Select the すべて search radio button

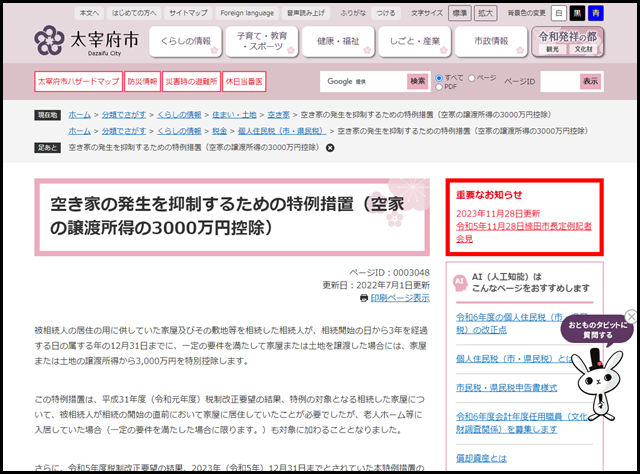pos(439,78)
